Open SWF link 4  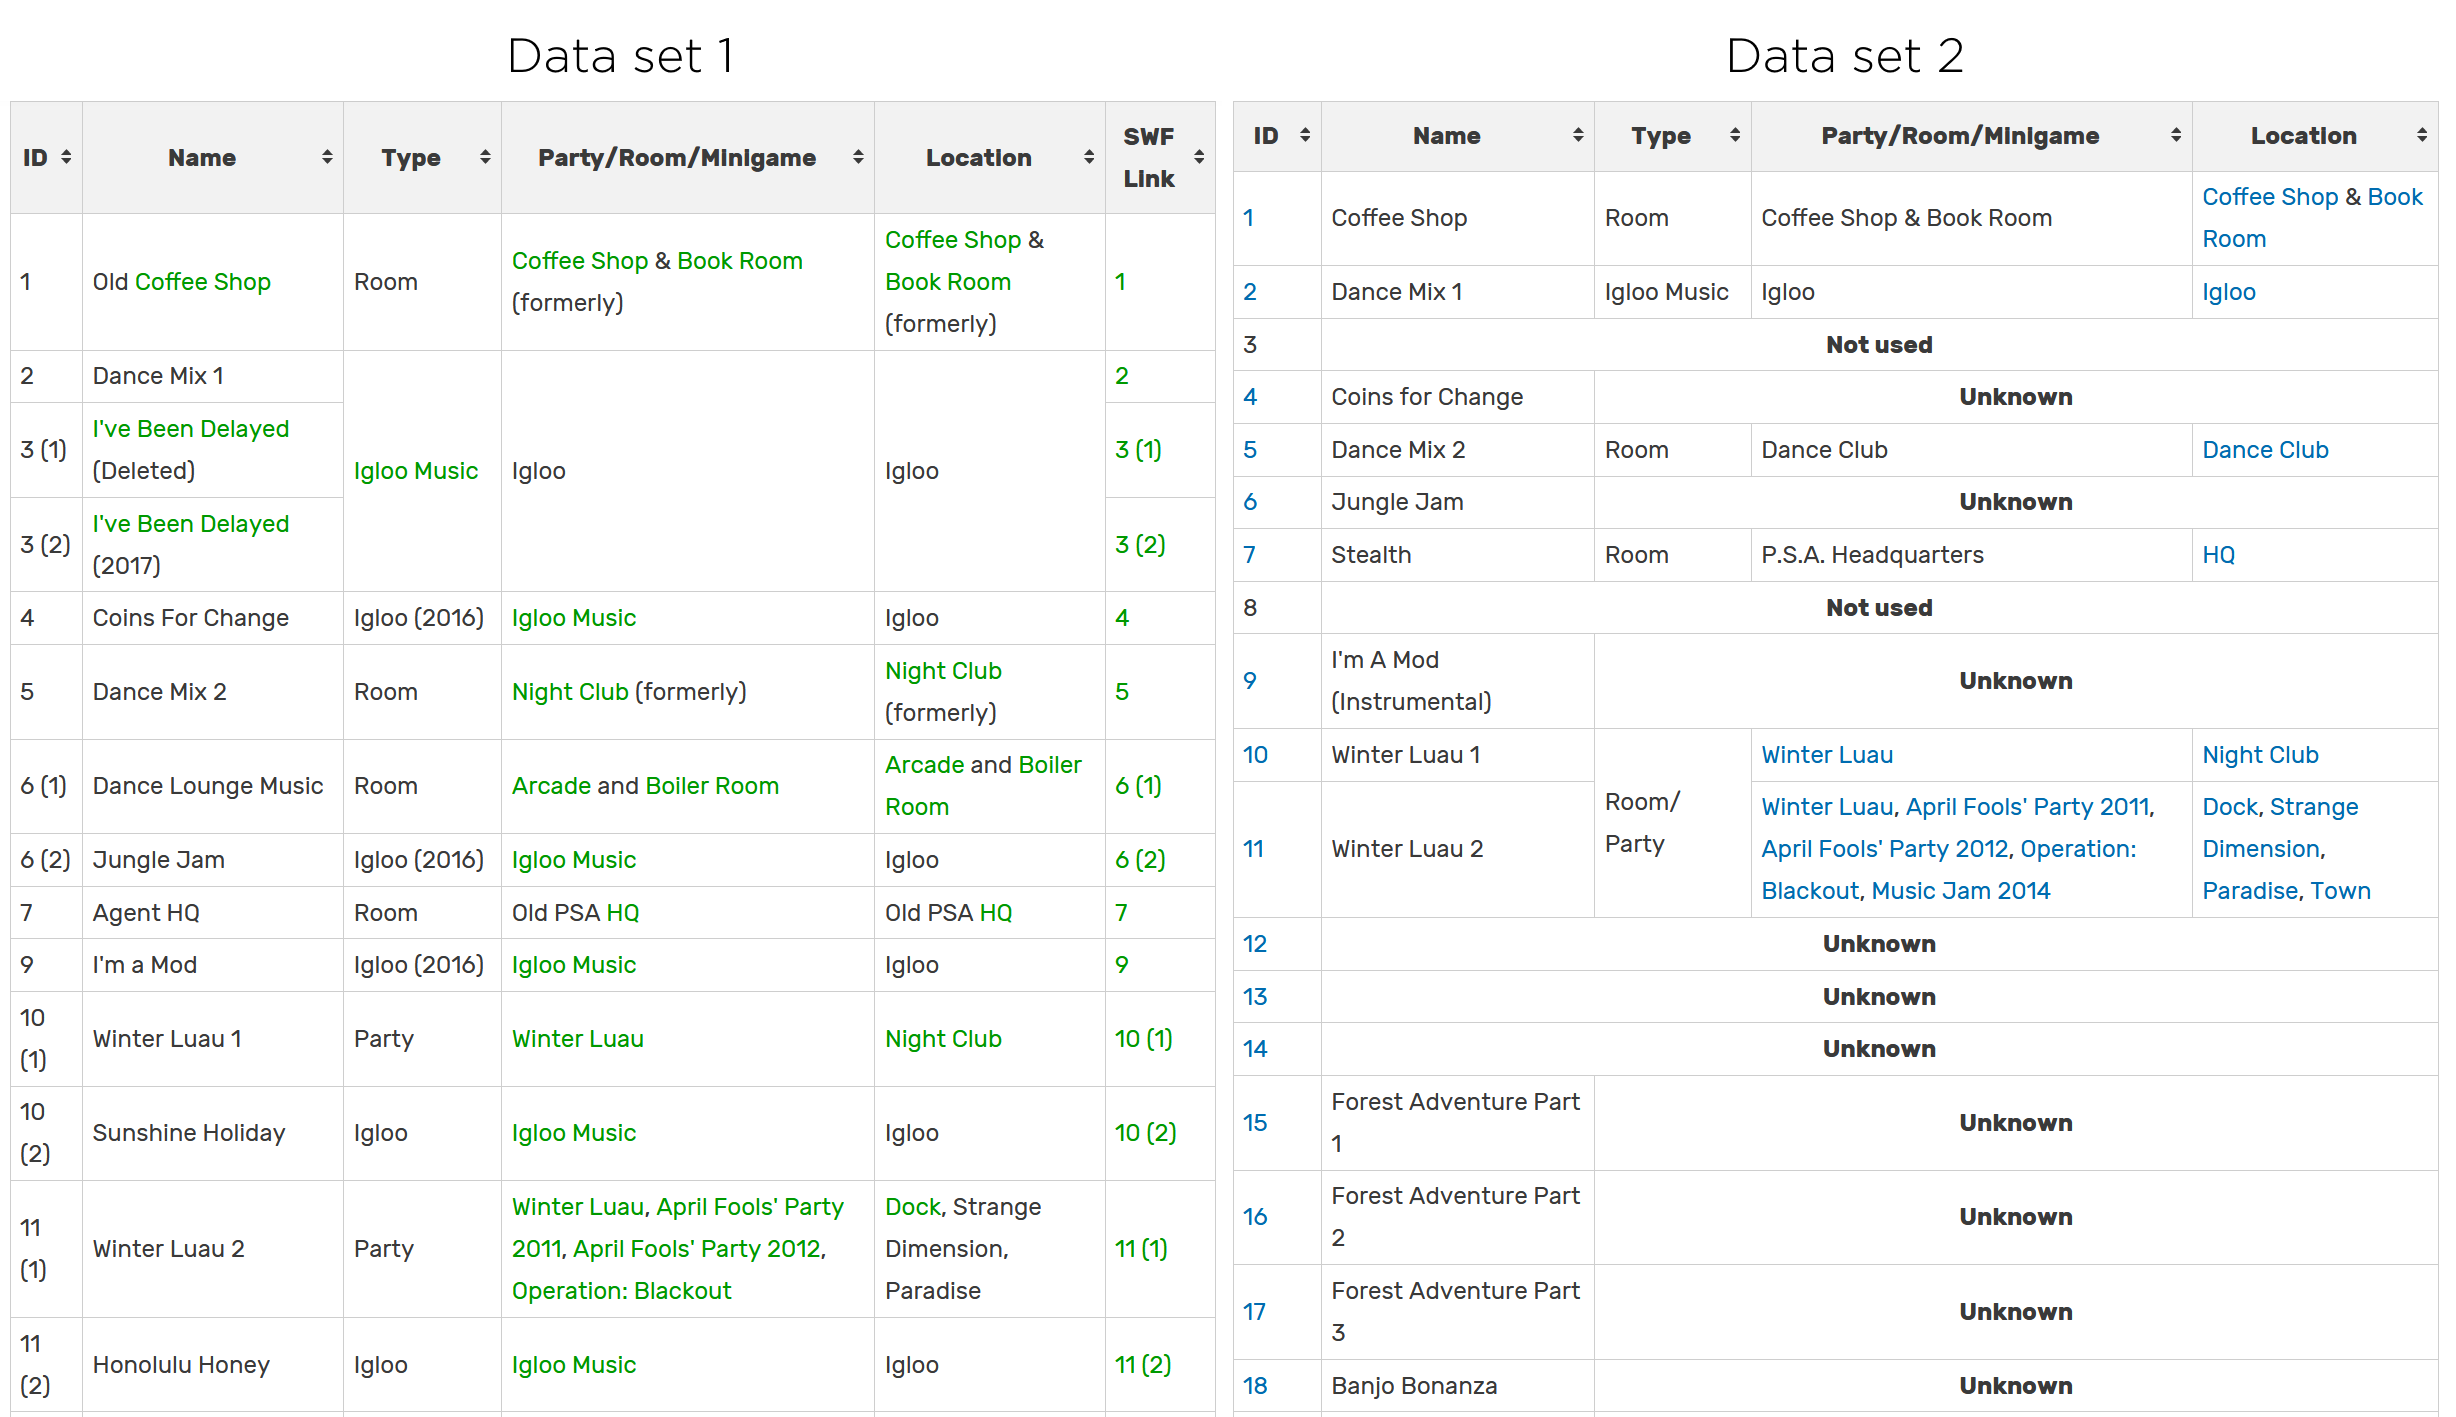[1122, 618]
